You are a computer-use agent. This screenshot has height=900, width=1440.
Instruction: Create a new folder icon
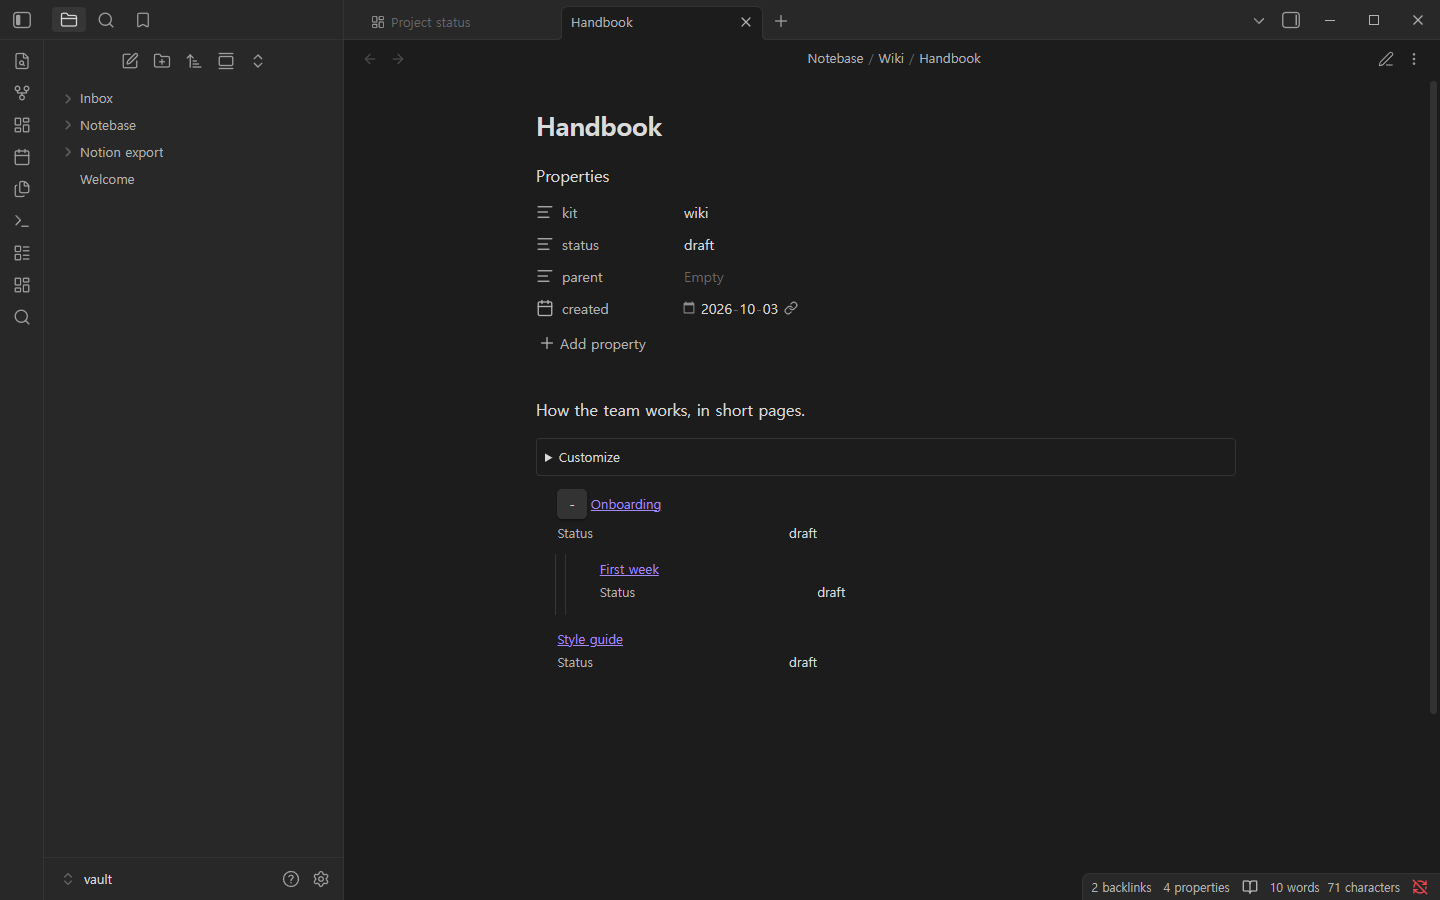point(162,61)
